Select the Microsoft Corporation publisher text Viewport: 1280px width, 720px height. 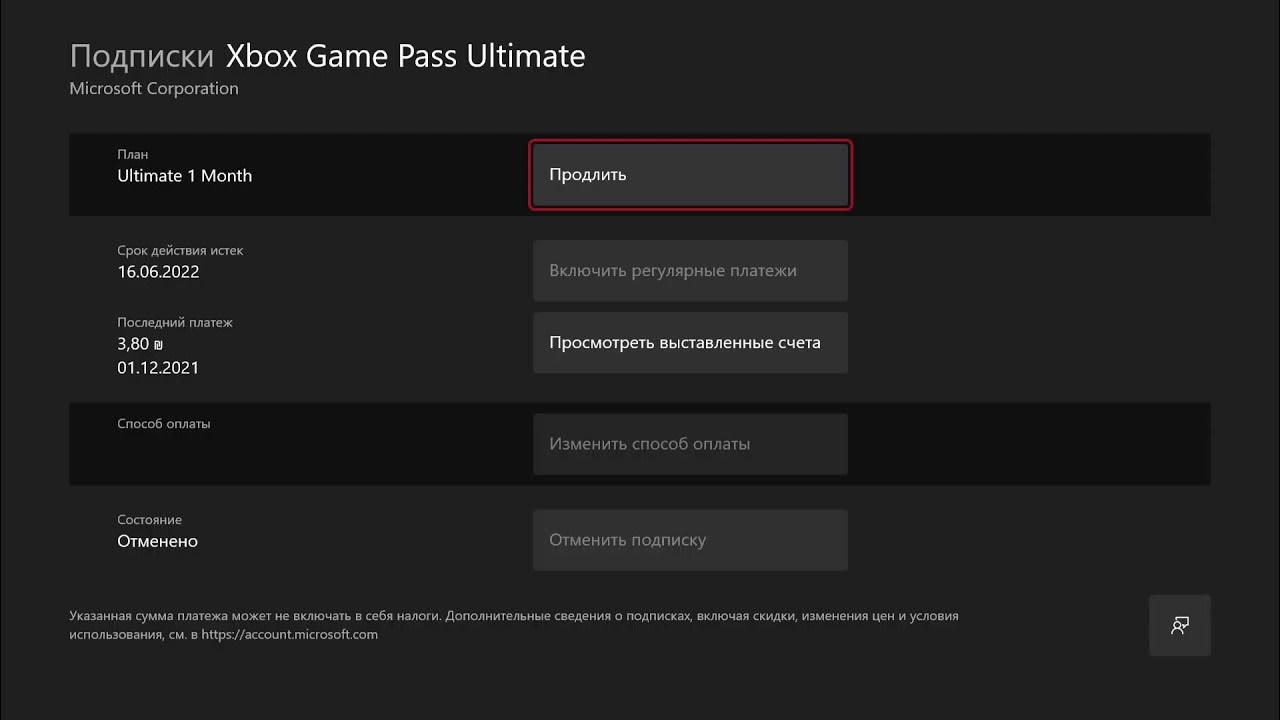tap(154, 89)
